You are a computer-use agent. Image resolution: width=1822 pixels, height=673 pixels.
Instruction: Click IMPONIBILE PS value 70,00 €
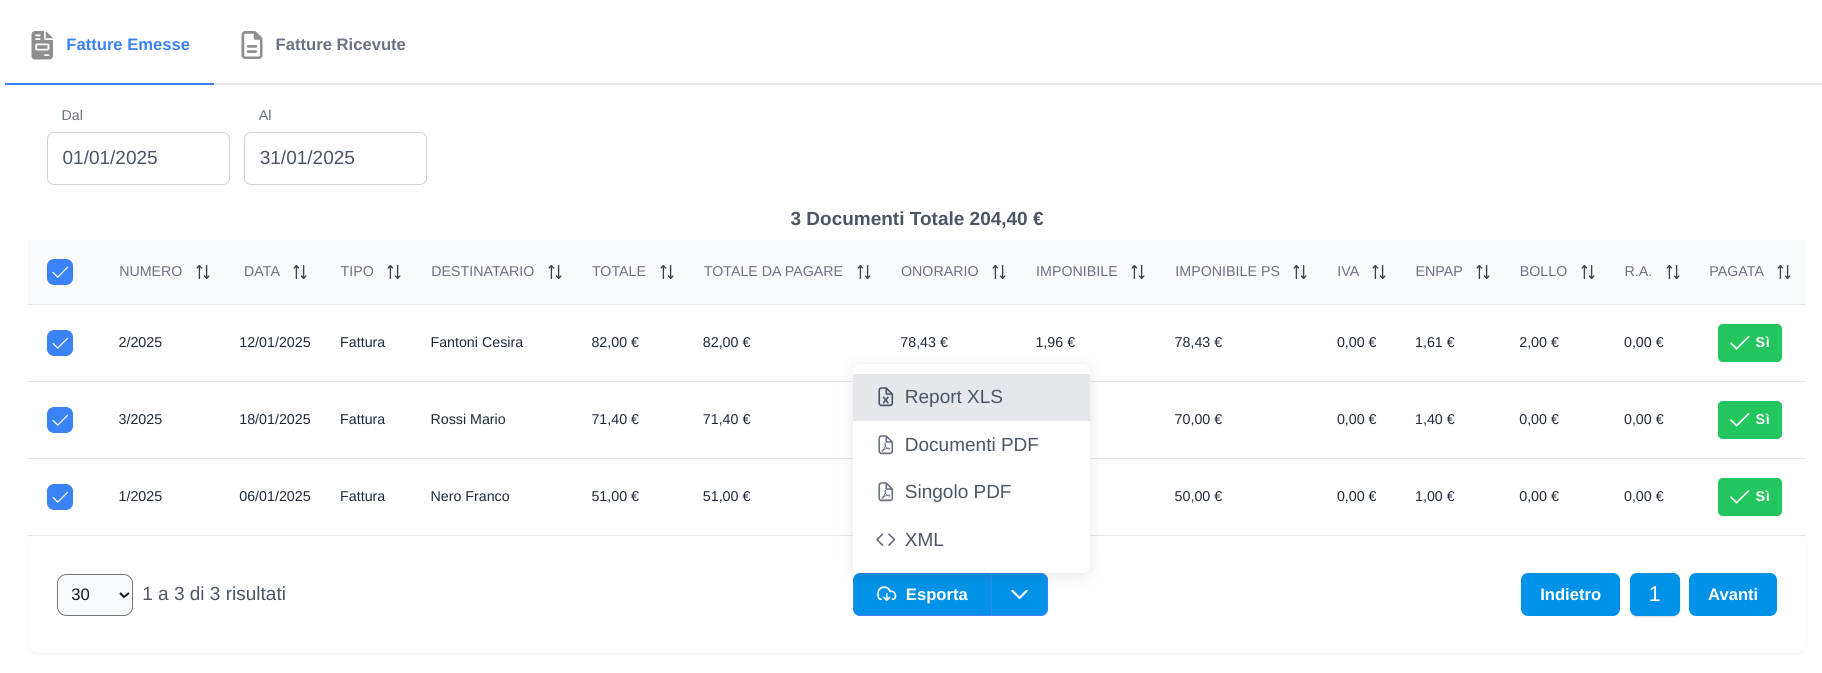[1198, 419]
